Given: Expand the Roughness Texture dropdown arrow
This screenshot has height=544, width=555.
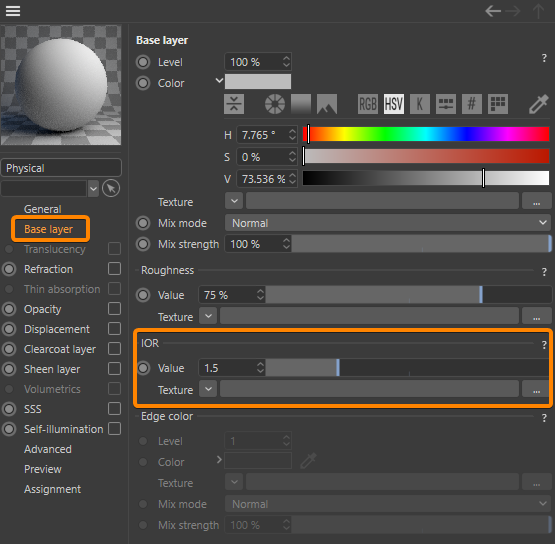Looking at the screenshot, I should pyautogui.click(x=208, y=316).
